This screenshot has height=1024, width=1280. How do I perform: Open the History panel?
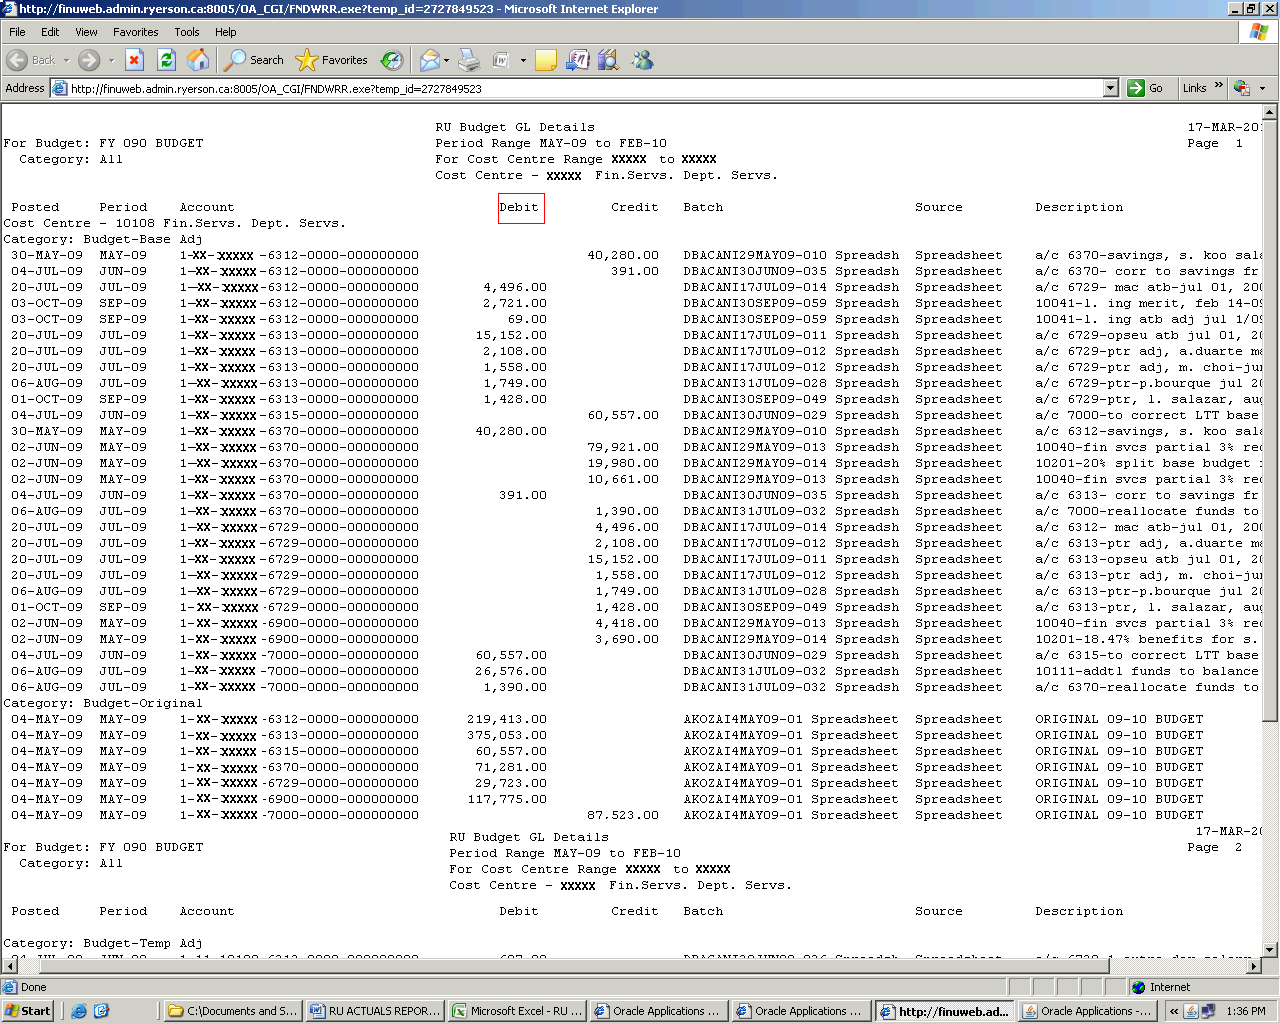coord(392,60)
